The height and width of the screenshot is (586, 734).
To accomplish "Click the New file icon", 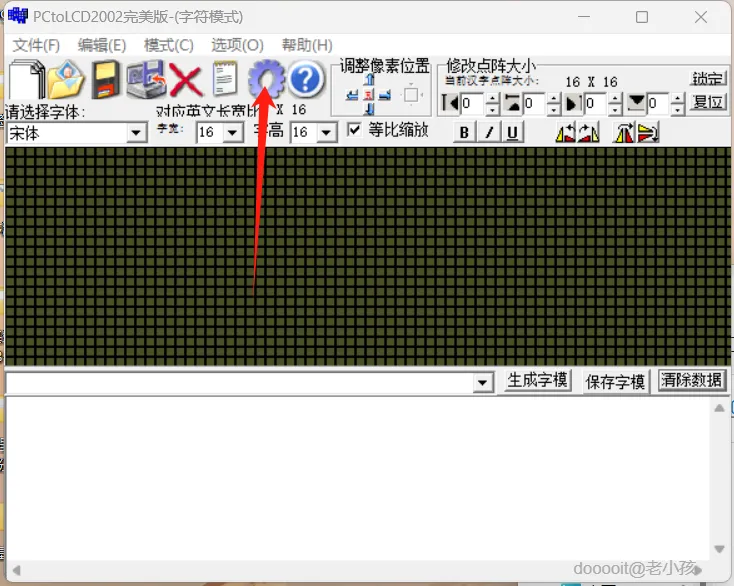I will tap(26, 80).
